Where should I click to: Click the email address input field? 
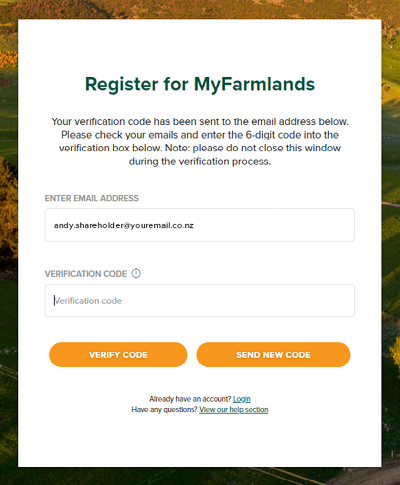point(200,225)
